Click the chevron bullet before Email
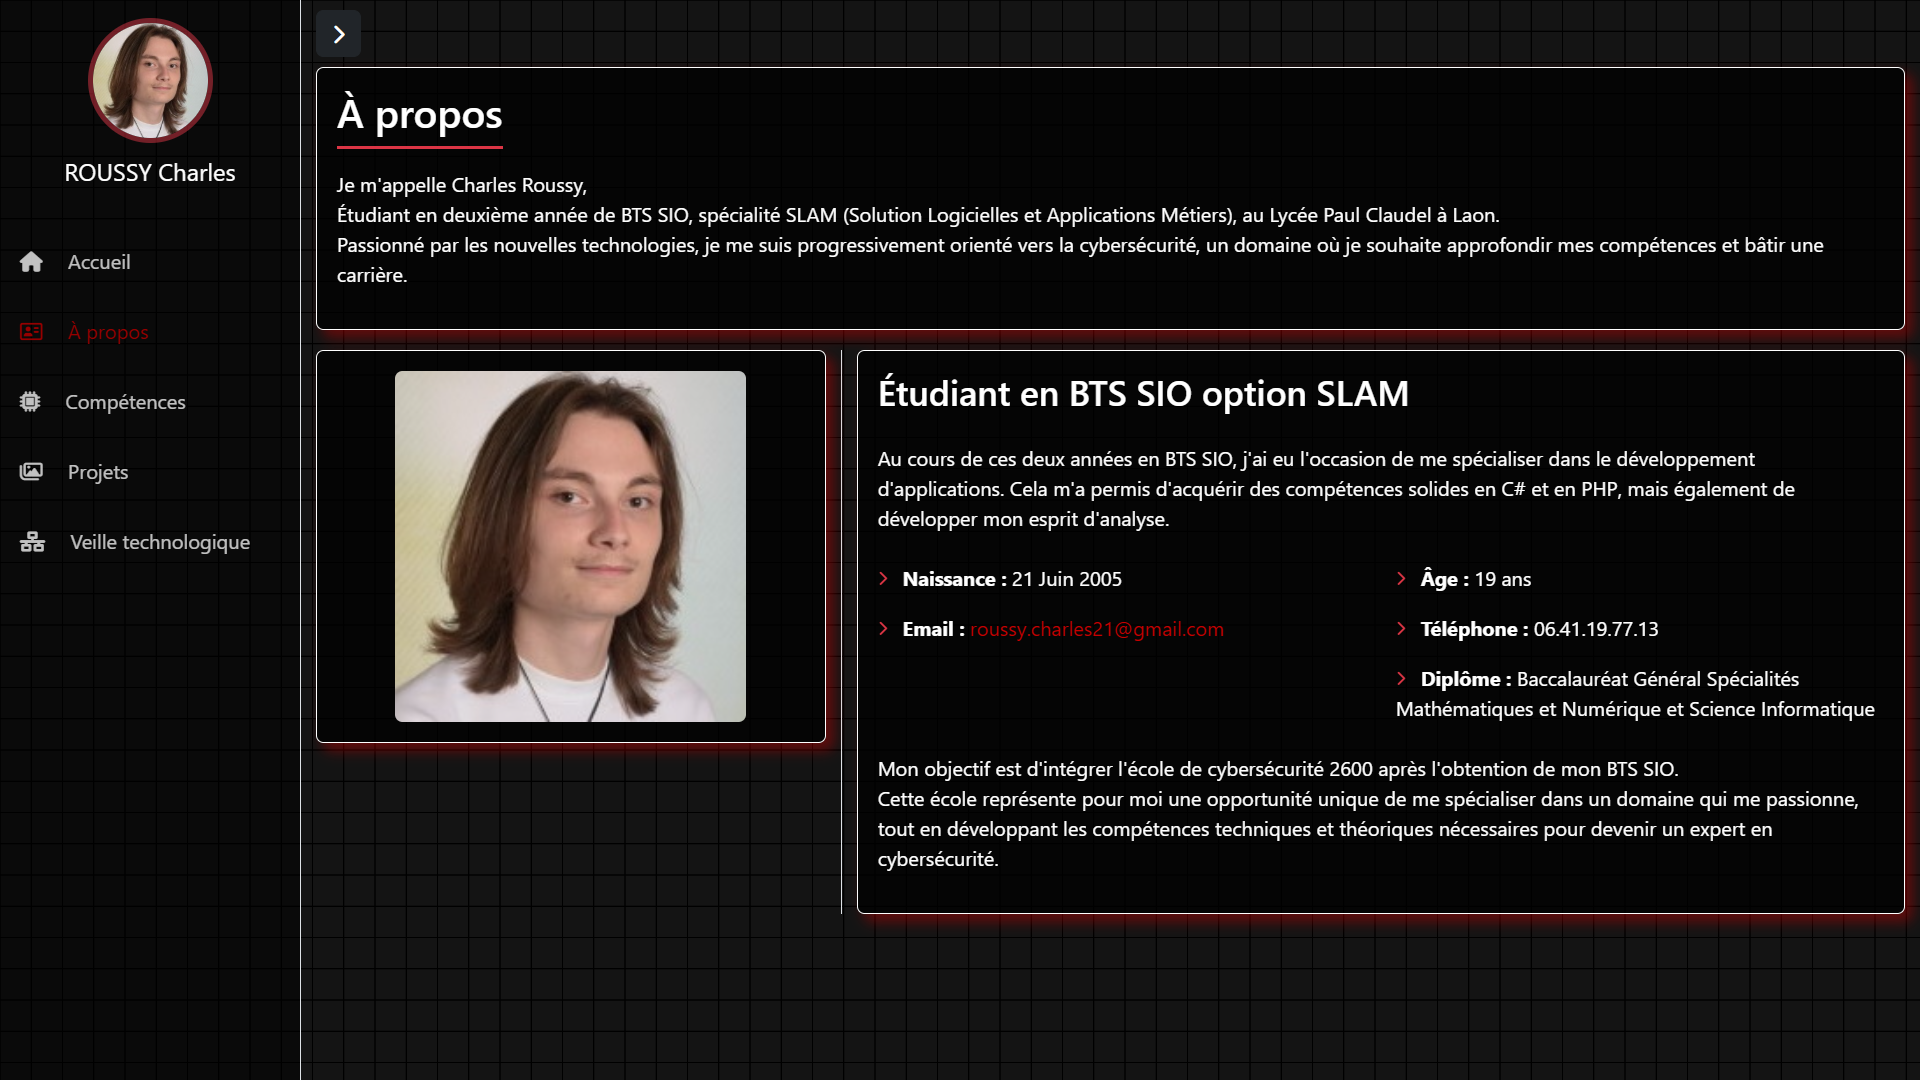1920x1080 pixels. [x=883, y=629]
